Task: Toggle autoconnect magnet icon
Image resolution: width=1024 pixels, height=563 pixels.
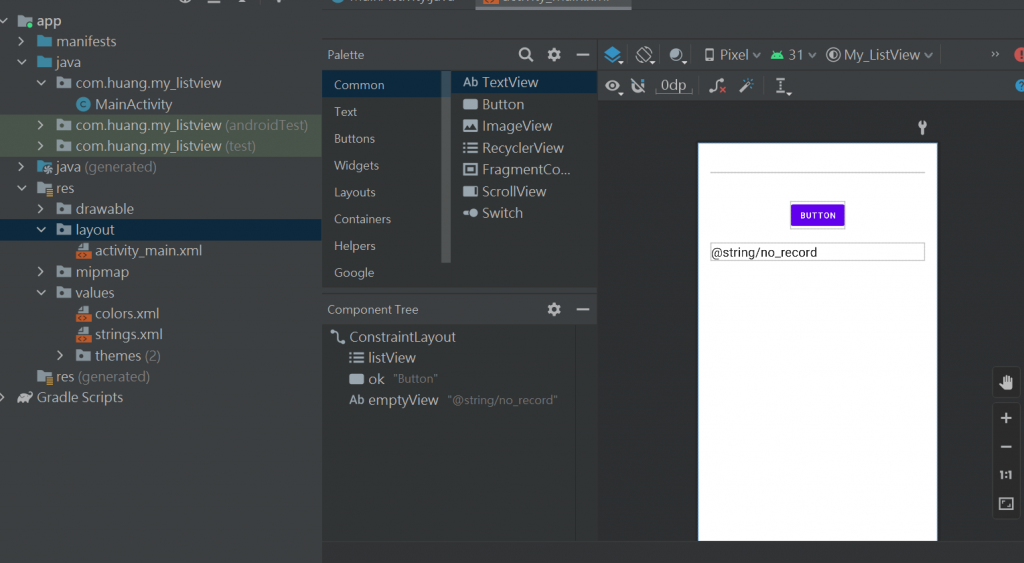Action: pos(638,86)
